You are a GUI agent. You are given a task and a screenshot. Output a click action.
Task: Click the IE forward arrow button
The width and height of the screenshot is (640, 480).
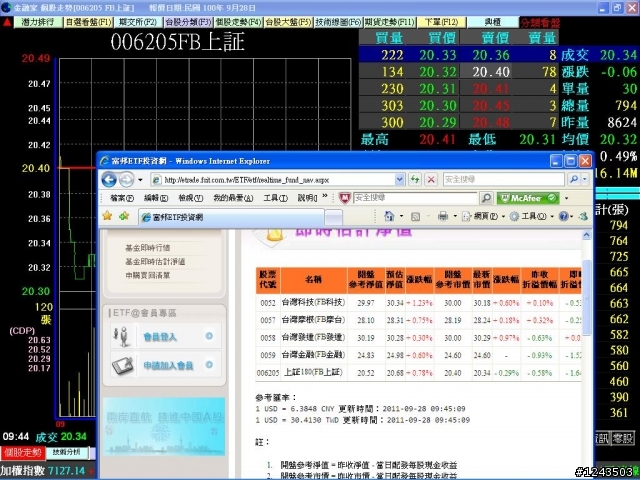tap(127, 180)
